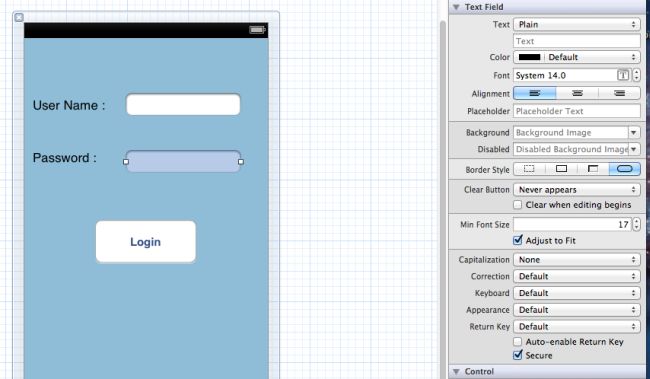Enable Auto-enable Return Key checkbox
Image resolution: width=650 pixels, height=379 pixels.
[x=517, y=342]
